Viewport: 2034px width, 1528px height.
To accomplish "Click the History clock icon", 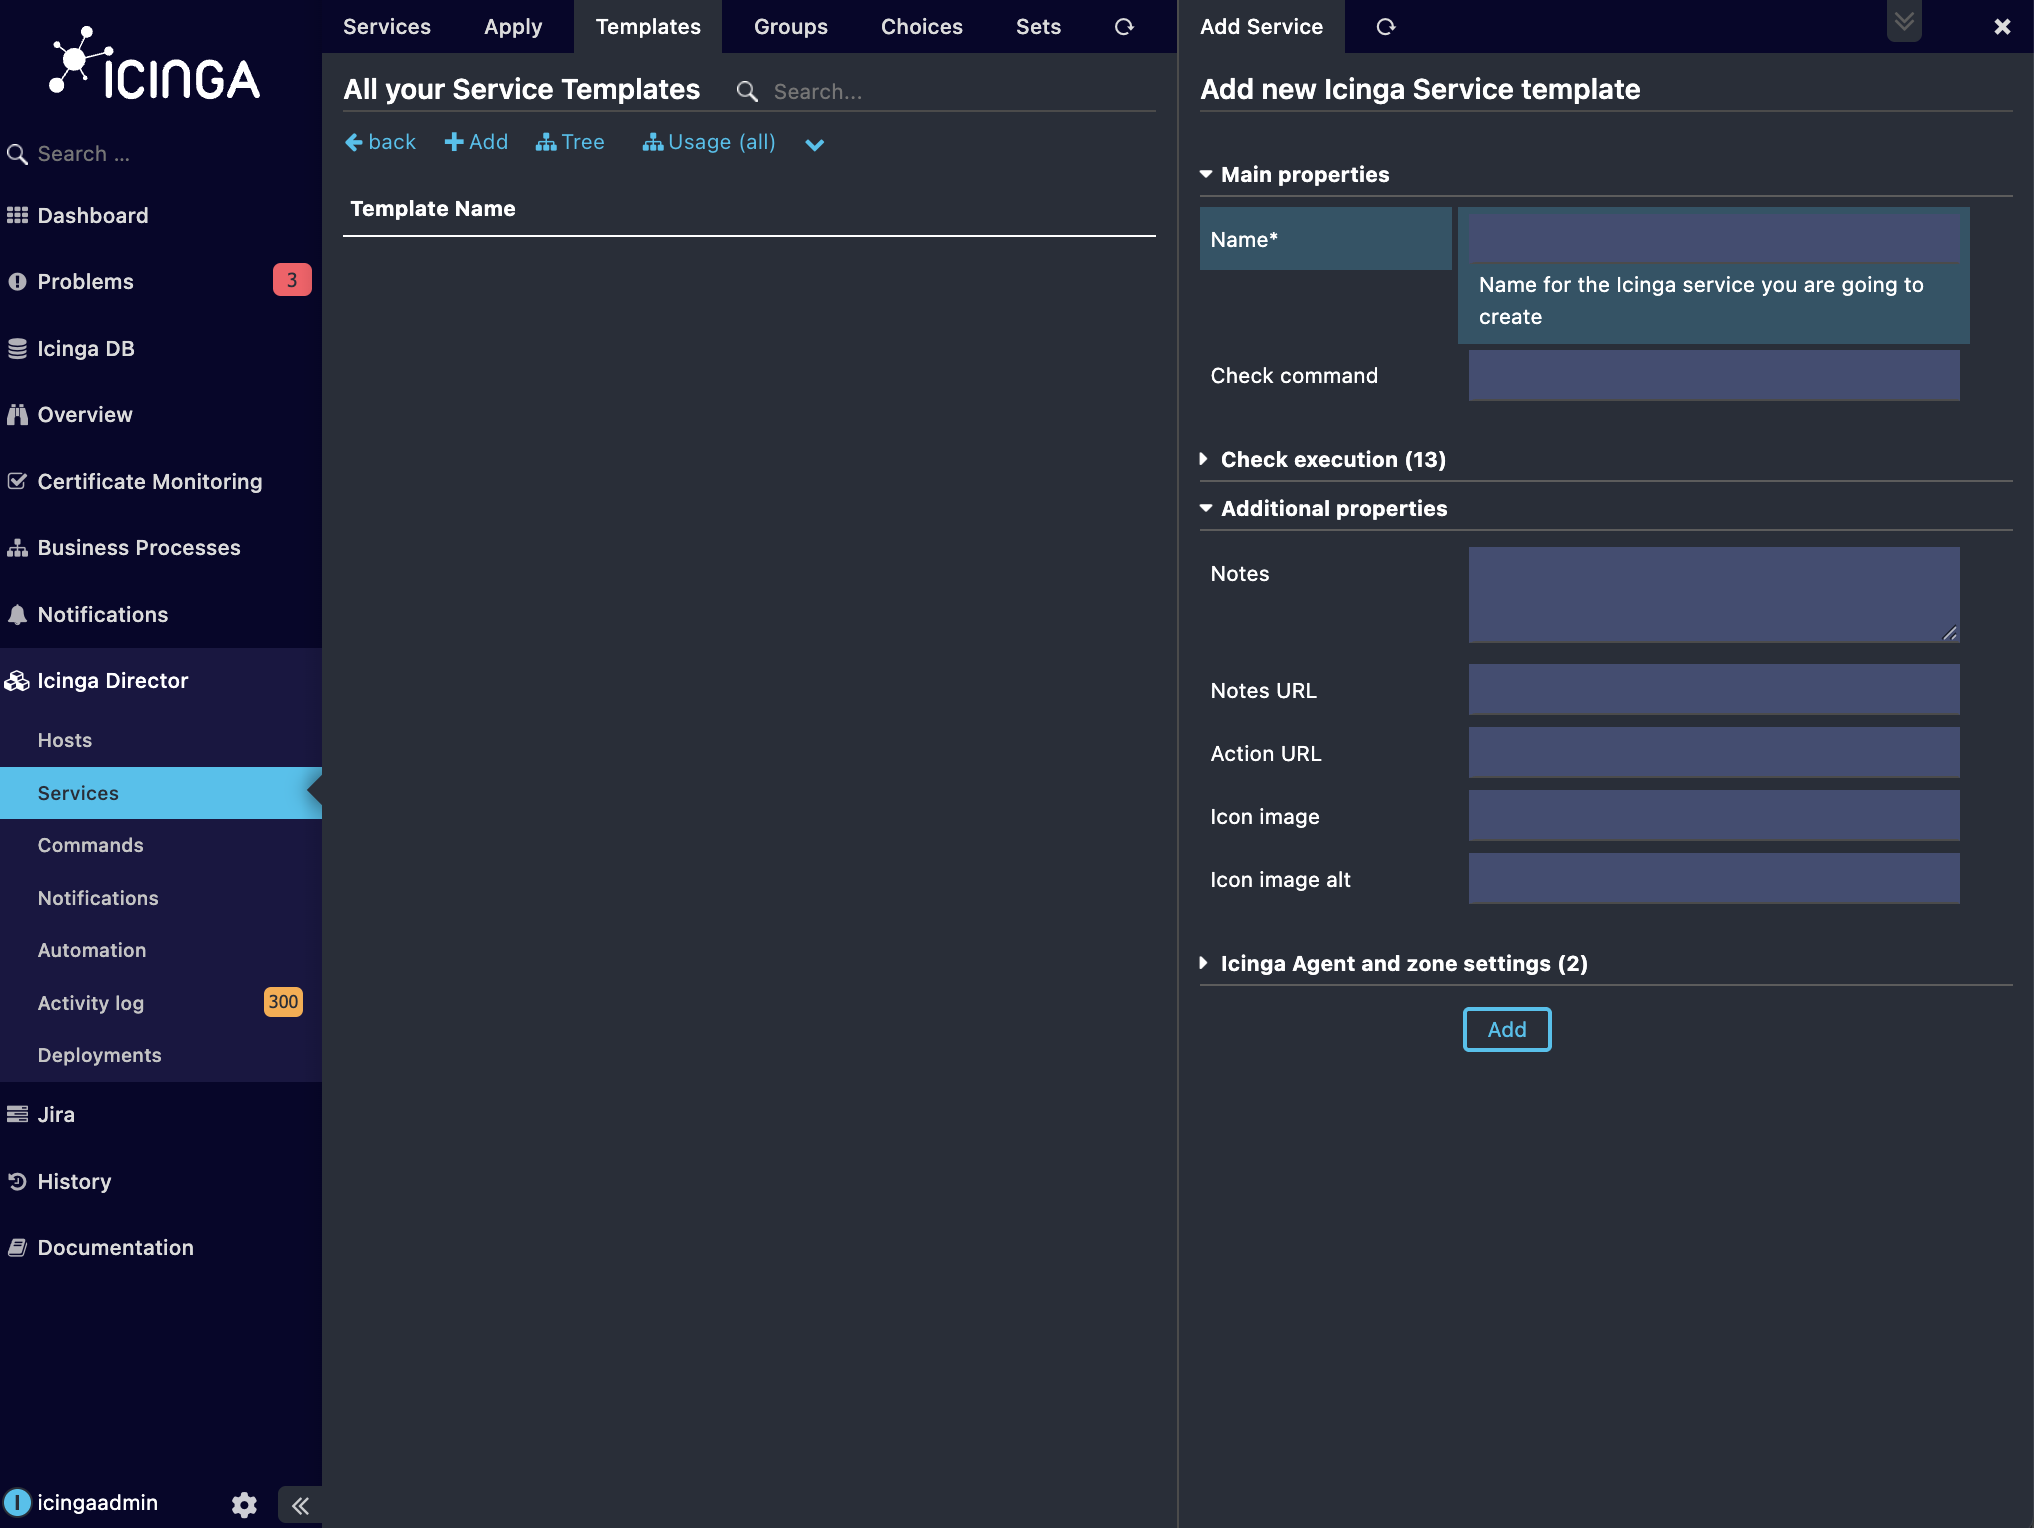I will (17, 1181).
